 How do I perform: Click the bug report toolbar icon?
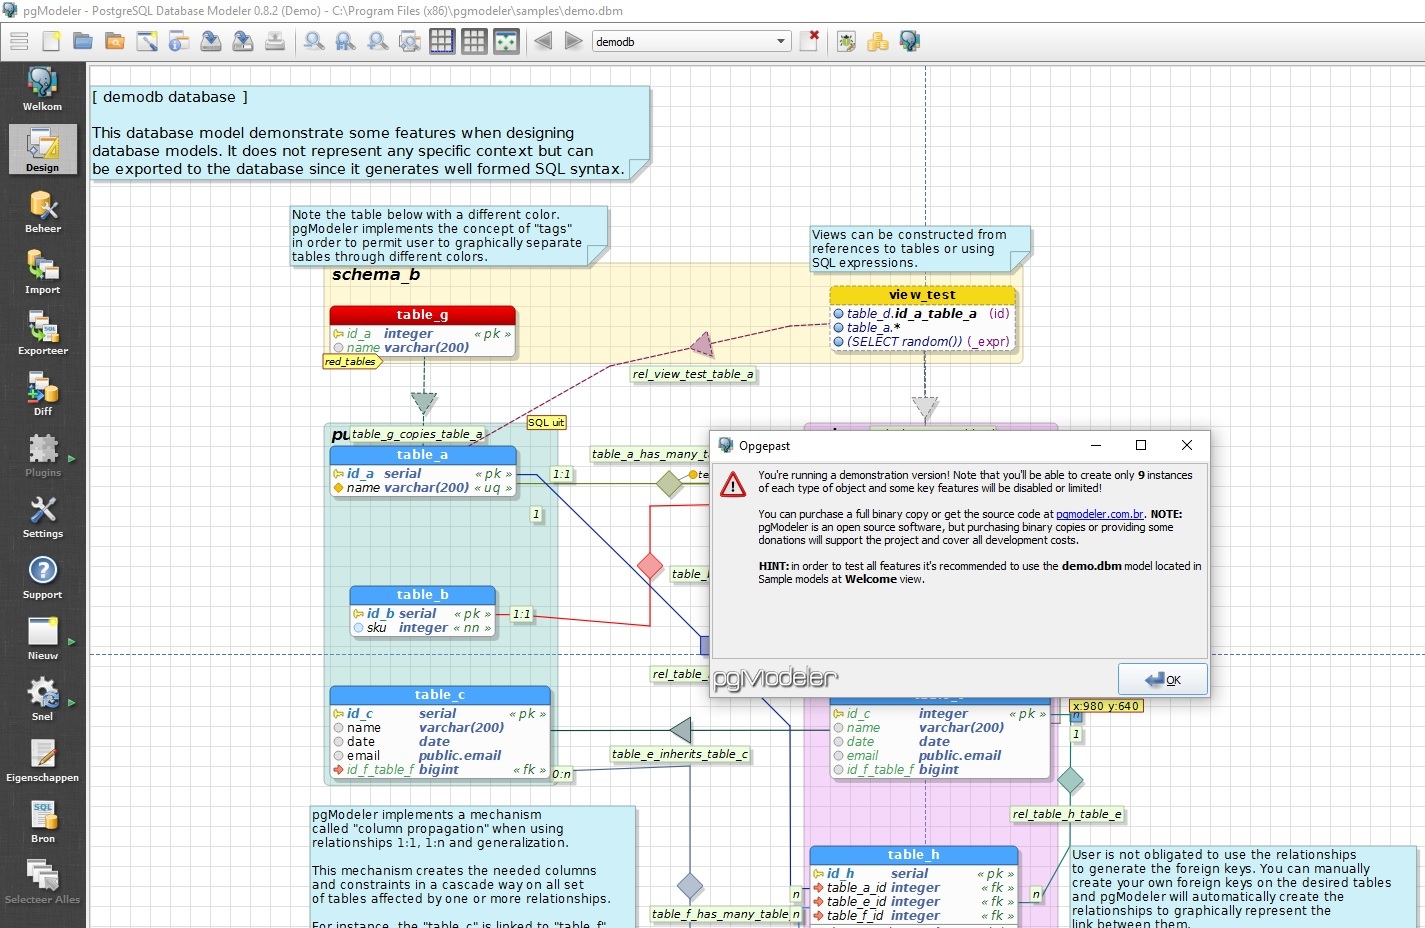(846, 41)
